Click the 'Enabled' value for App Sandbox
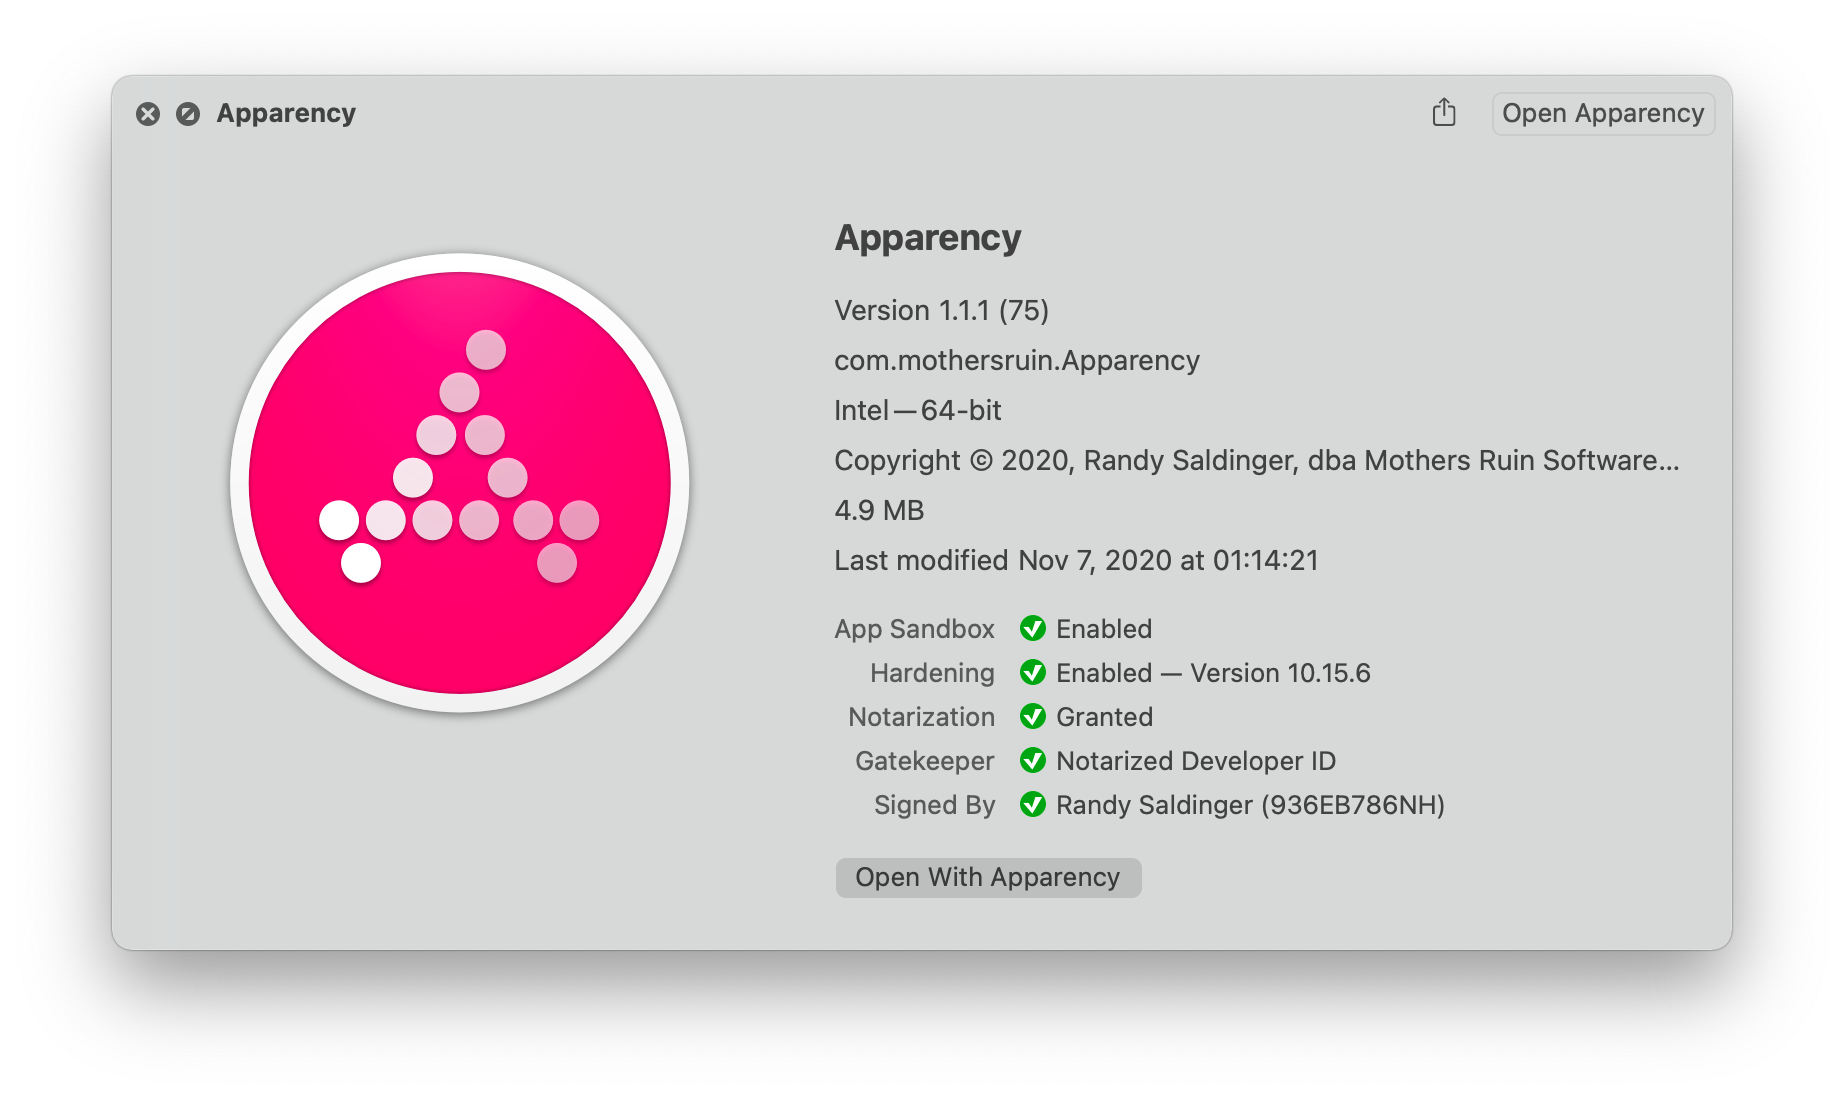This screenshot has width=1844, height=1098. click(x=1105, y=629)
